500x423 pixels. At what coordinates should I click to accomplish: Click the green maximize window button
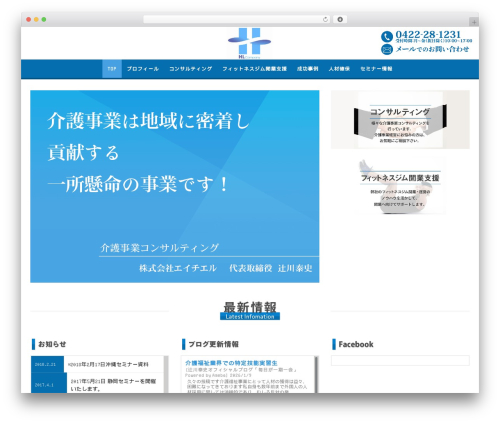click(44, 20)
